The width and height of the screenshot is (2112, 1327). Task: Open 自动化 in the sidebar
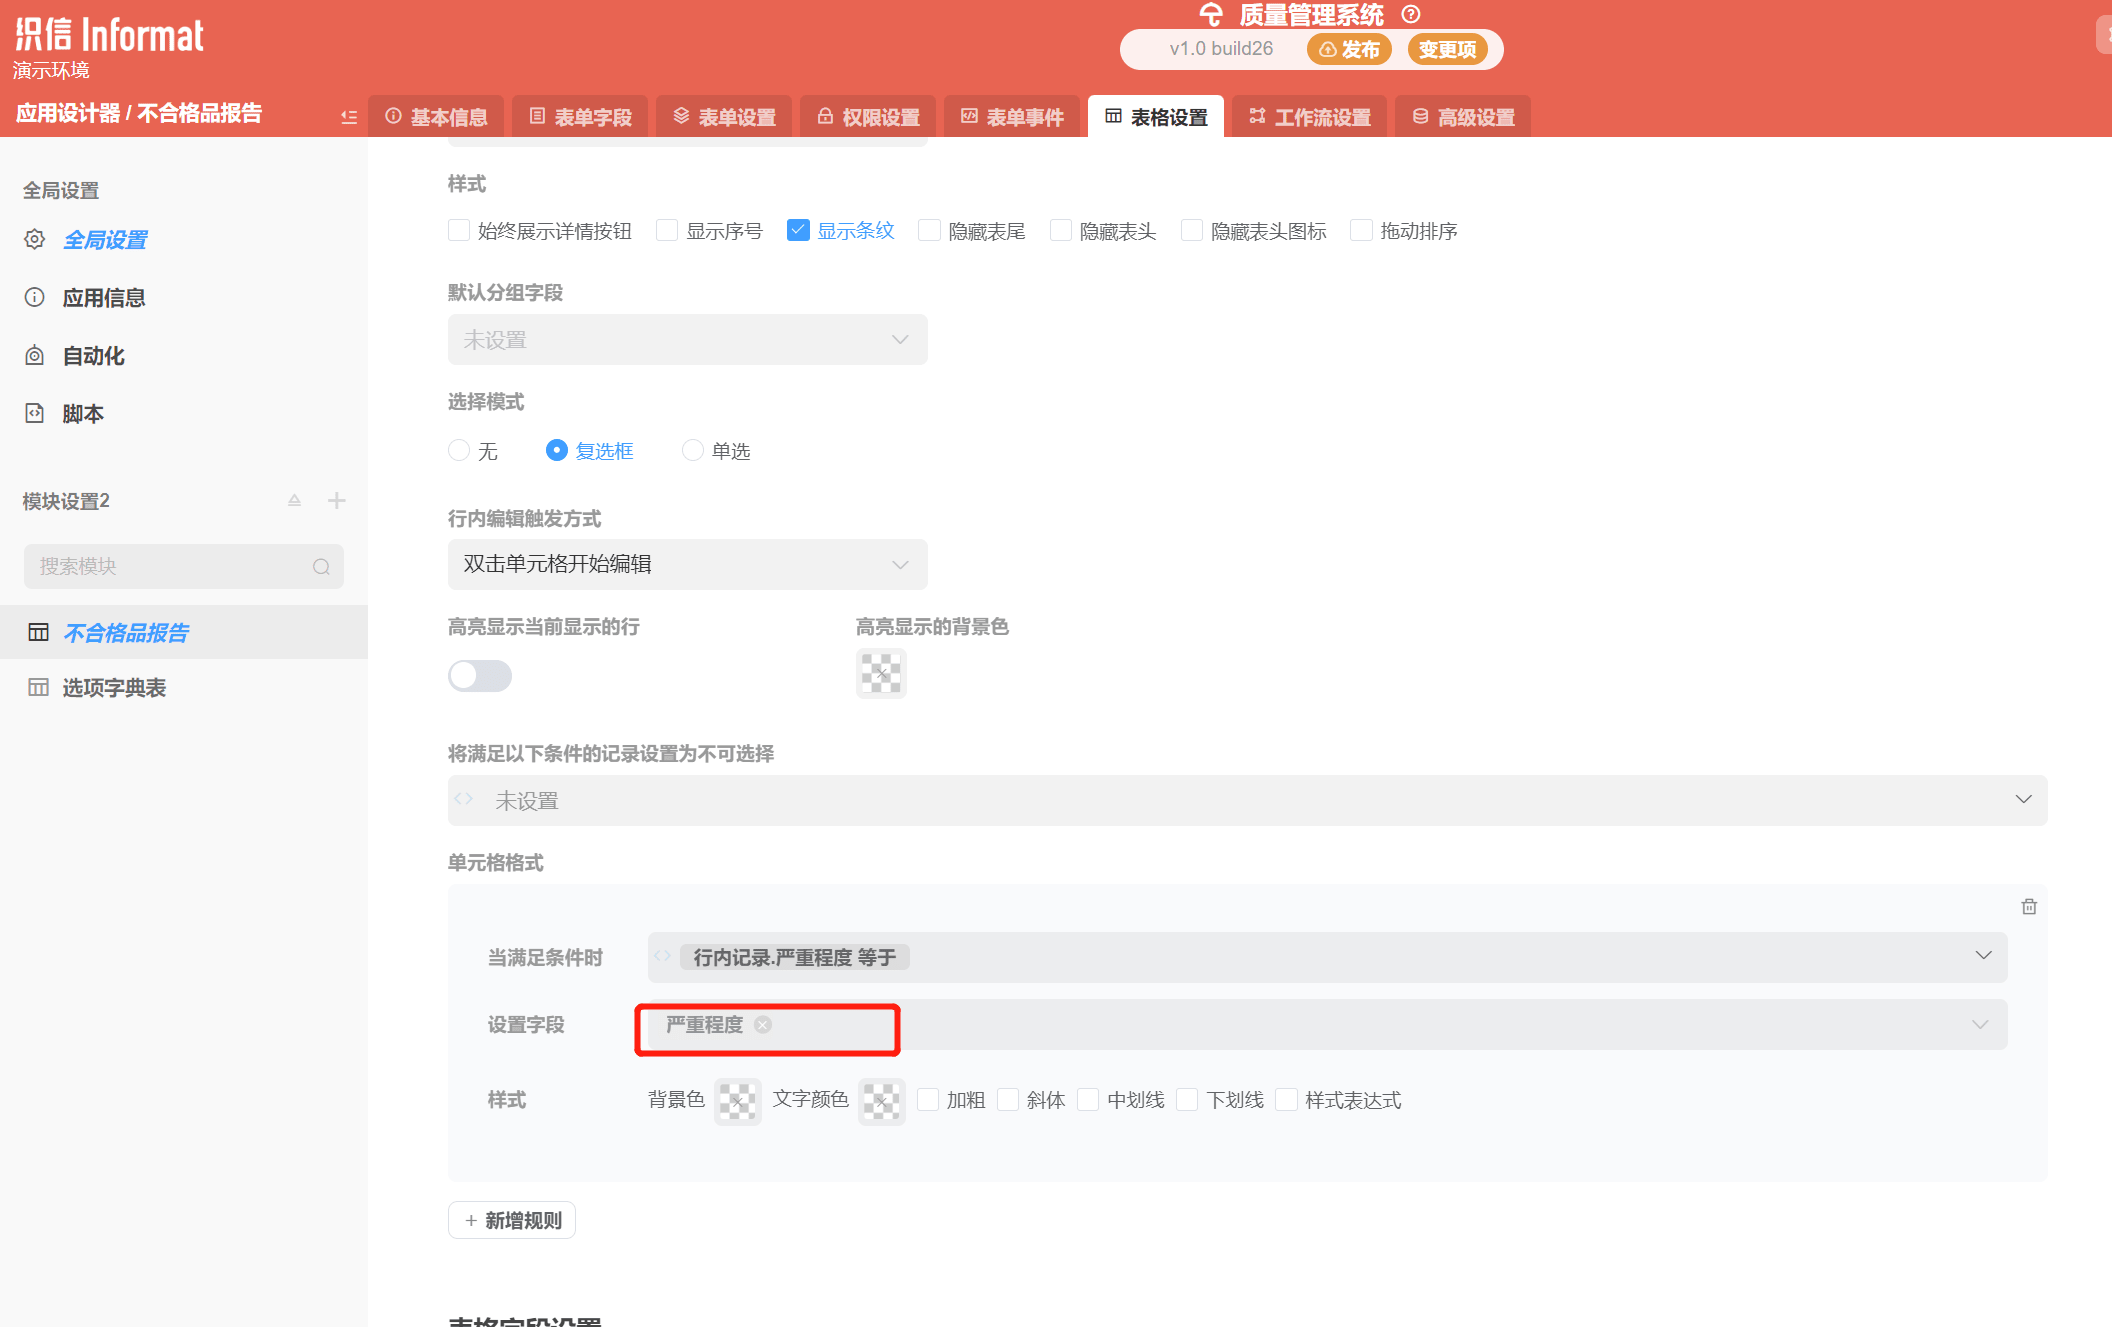point(93,356)
